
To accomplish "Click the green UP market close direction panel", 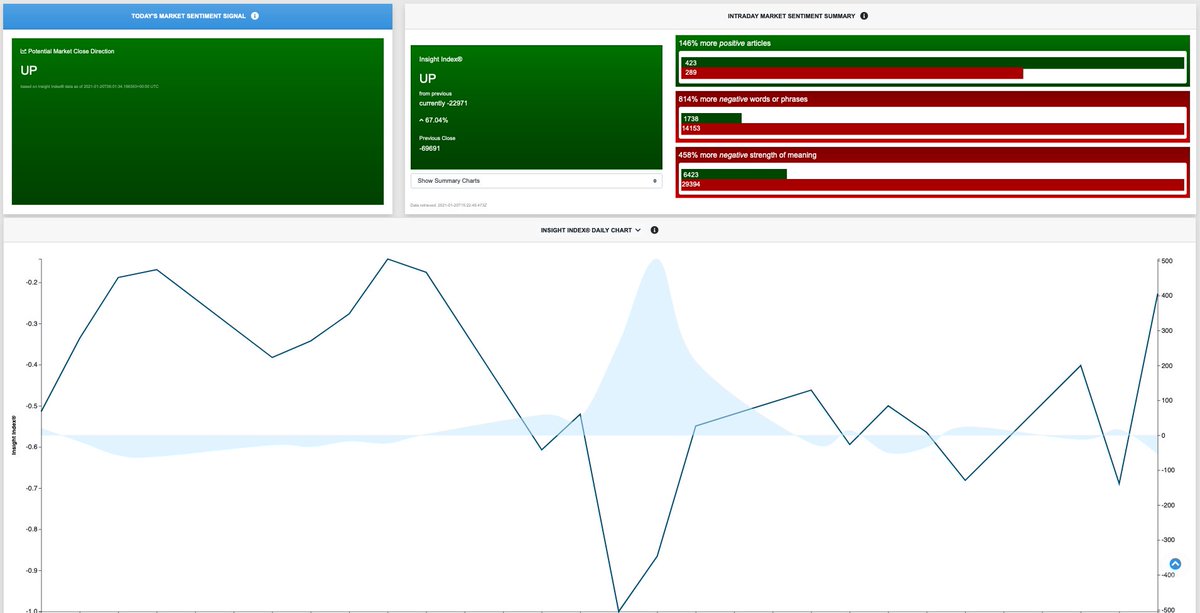I will pos(197,120).
